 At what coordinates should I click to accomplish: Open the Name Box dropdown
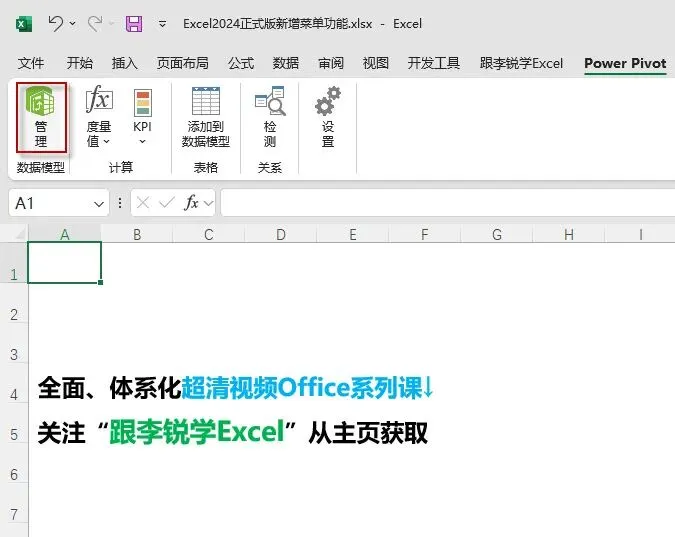pos(99,204)
